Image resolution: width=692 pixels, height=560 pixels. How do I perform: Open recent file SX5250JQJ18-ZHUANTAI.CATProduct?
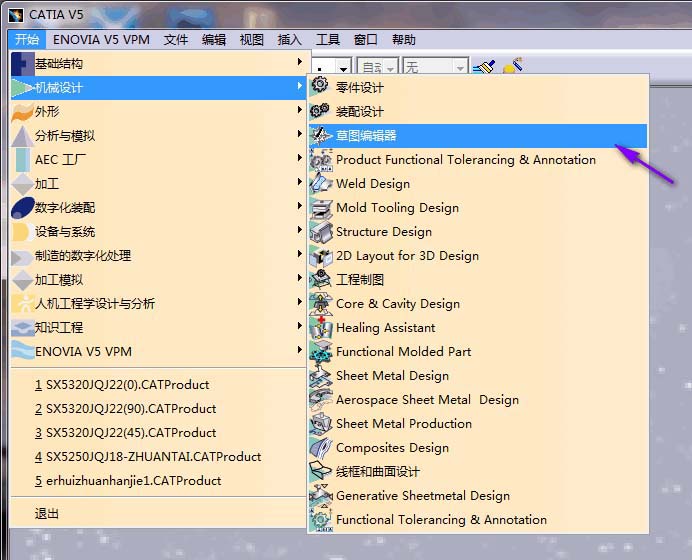158,457
